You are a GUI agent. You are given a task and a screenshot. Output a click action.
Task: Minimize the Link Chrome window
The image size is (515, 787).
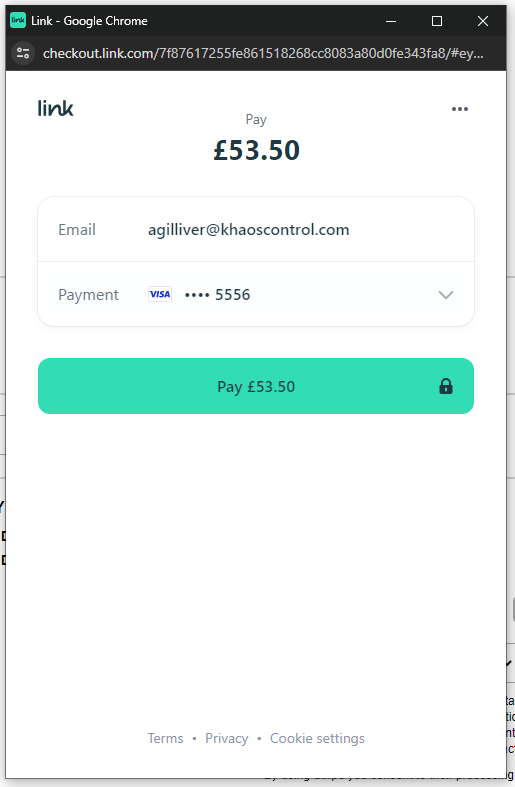[x=391, y=21]
